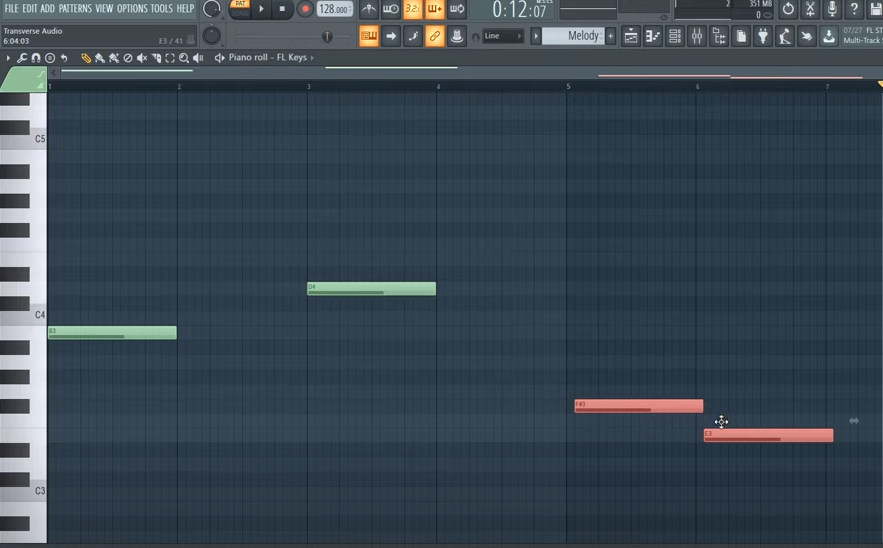The image size is (883, 548).
Task: Open the touch controllers hand icon
Action: coord(807,37)
